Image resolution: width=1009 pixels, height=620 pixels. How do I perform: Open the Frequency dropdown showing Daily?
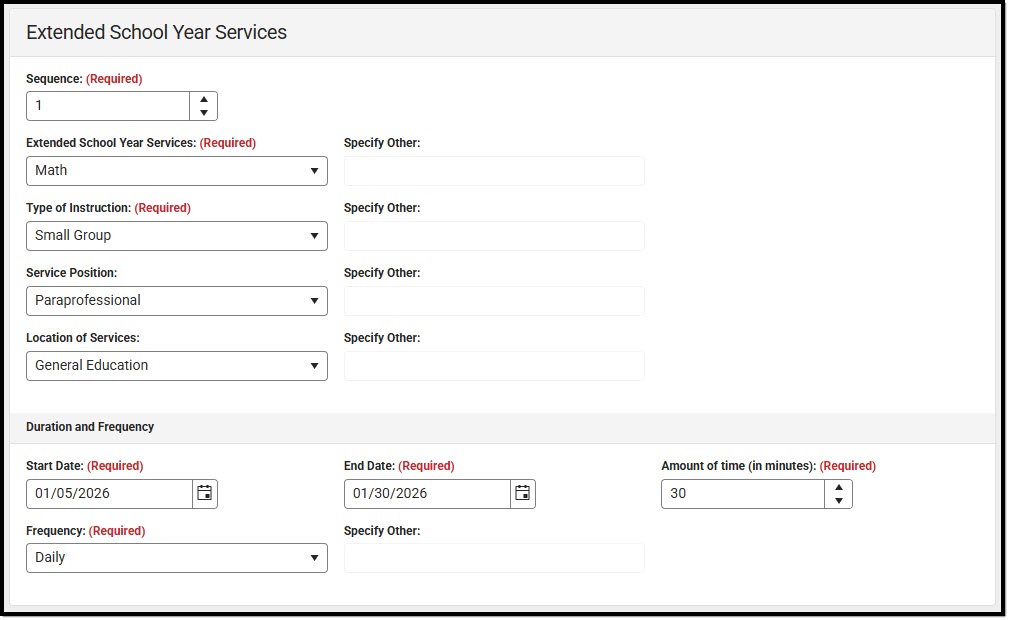pyautogui.click(x=176, y=558)
